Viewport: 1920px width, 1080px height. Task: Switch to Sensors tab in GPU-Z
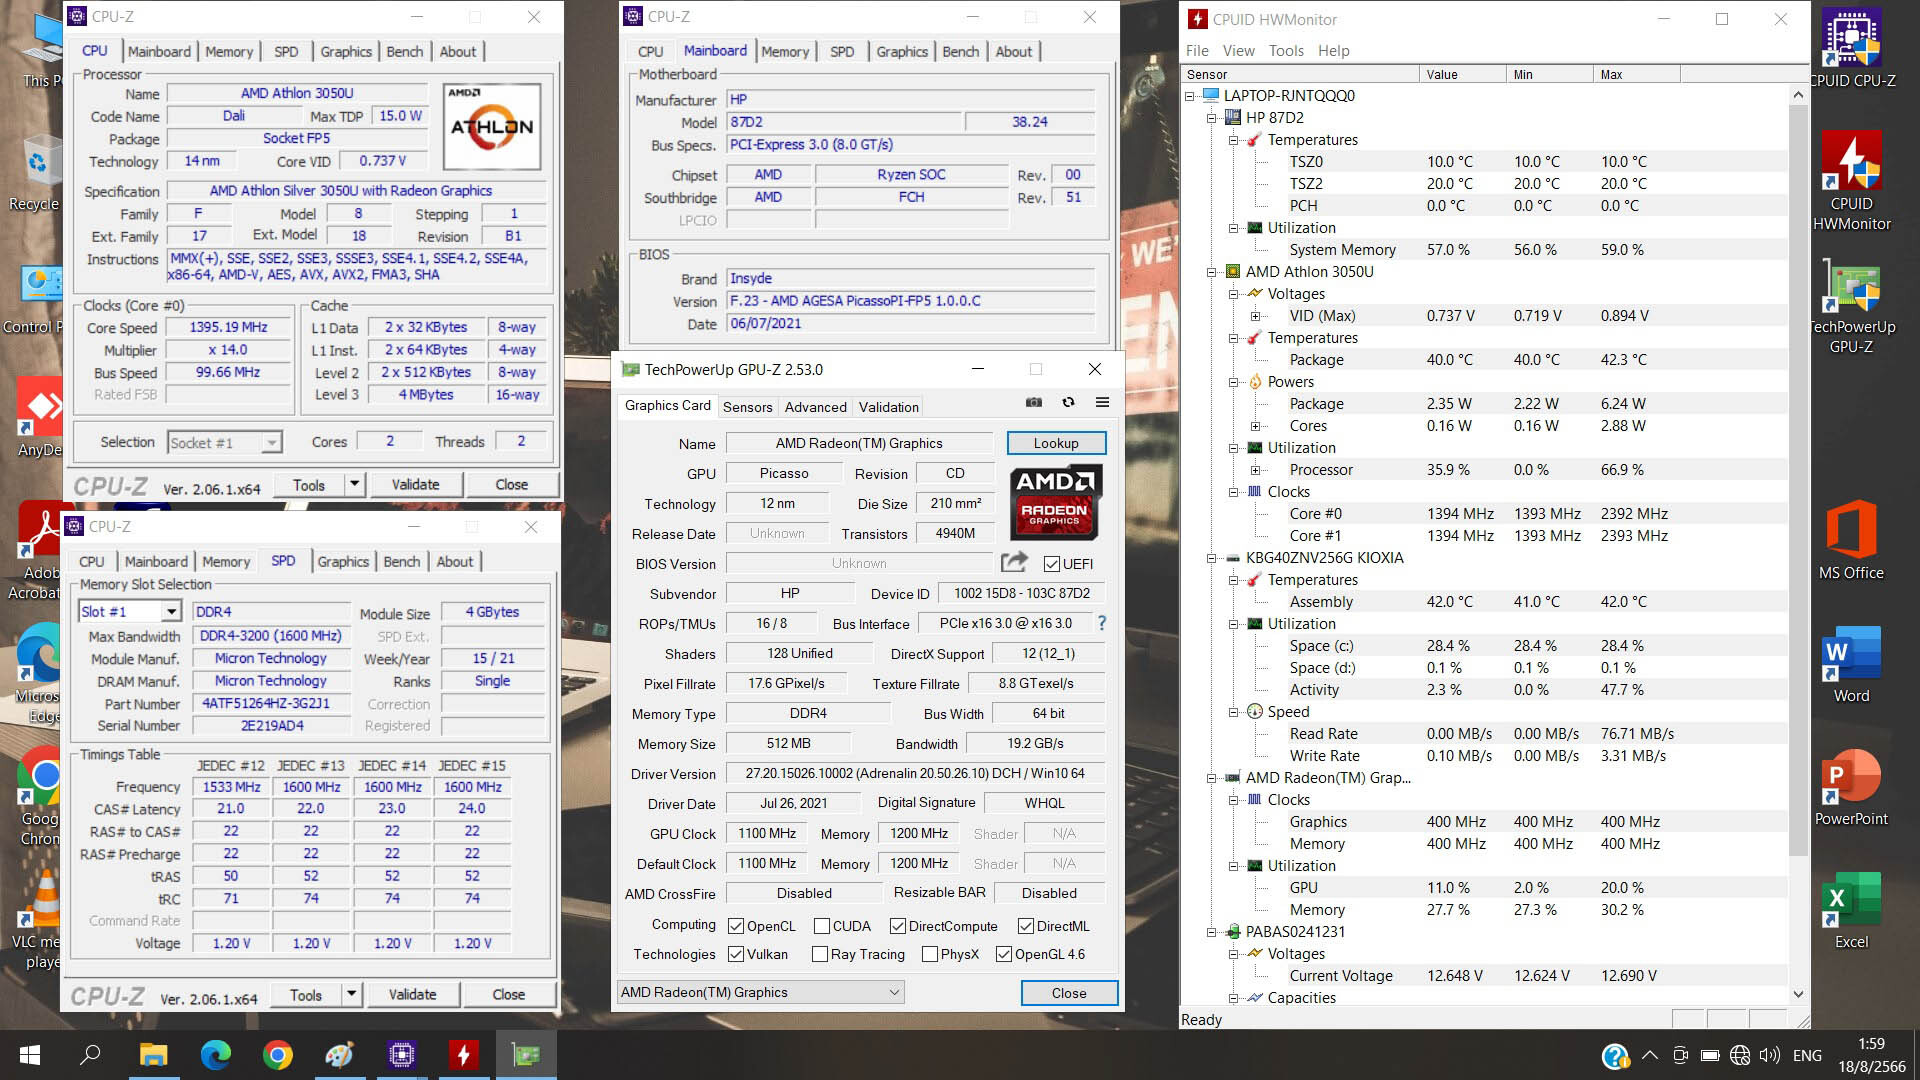747,407
